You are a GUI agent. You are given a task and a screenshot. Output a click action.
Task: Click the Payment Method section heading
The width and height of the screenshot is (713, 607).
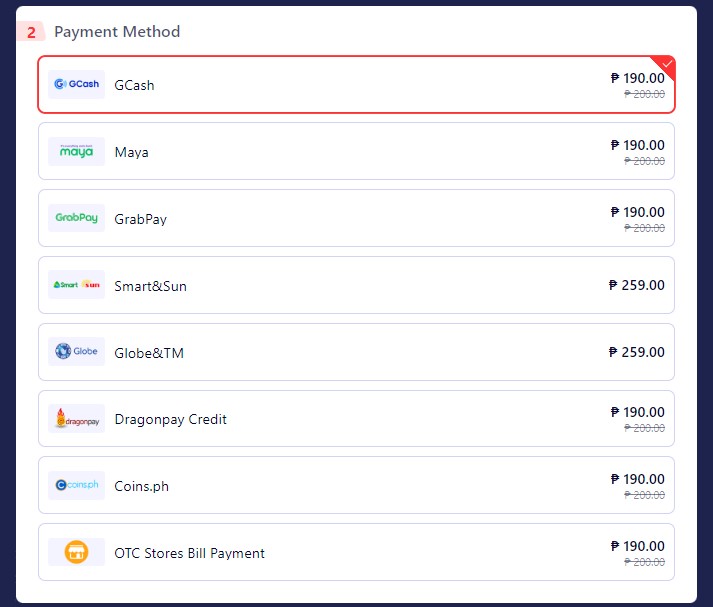click(x=117, y=32)
